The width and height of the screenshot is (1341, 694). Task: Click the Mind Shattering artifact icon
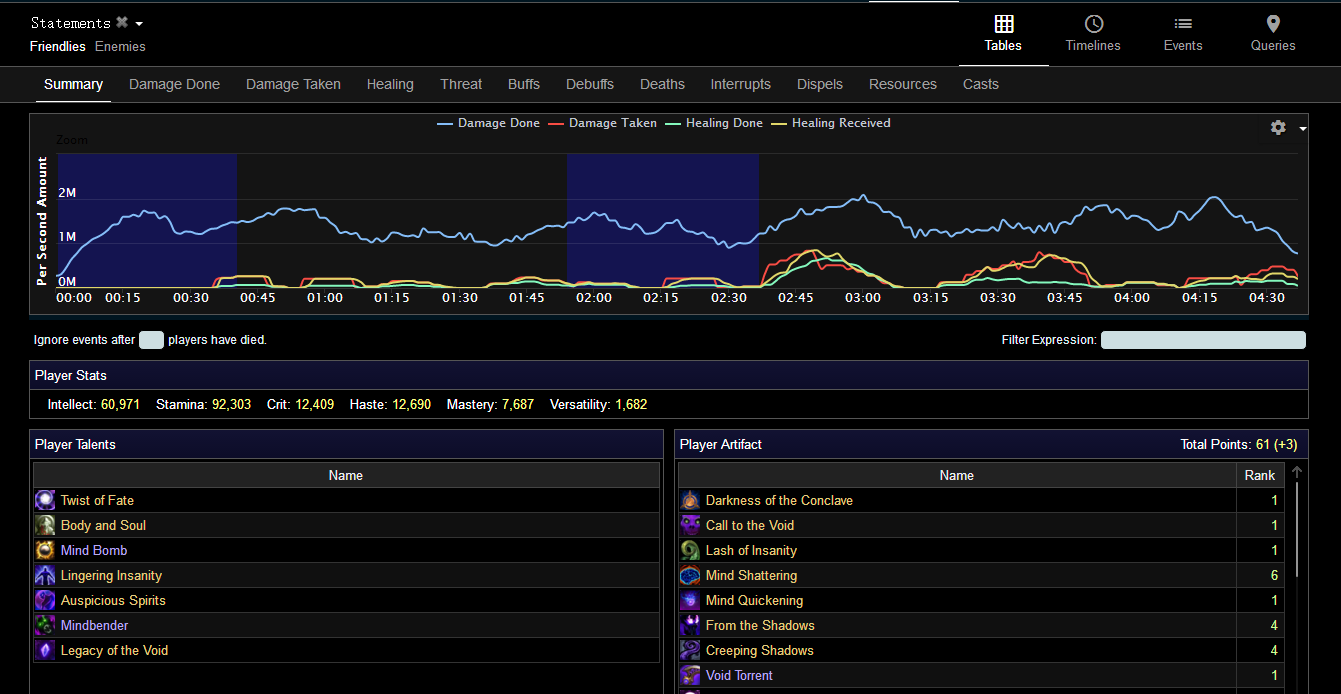click(x=690, y=575)
